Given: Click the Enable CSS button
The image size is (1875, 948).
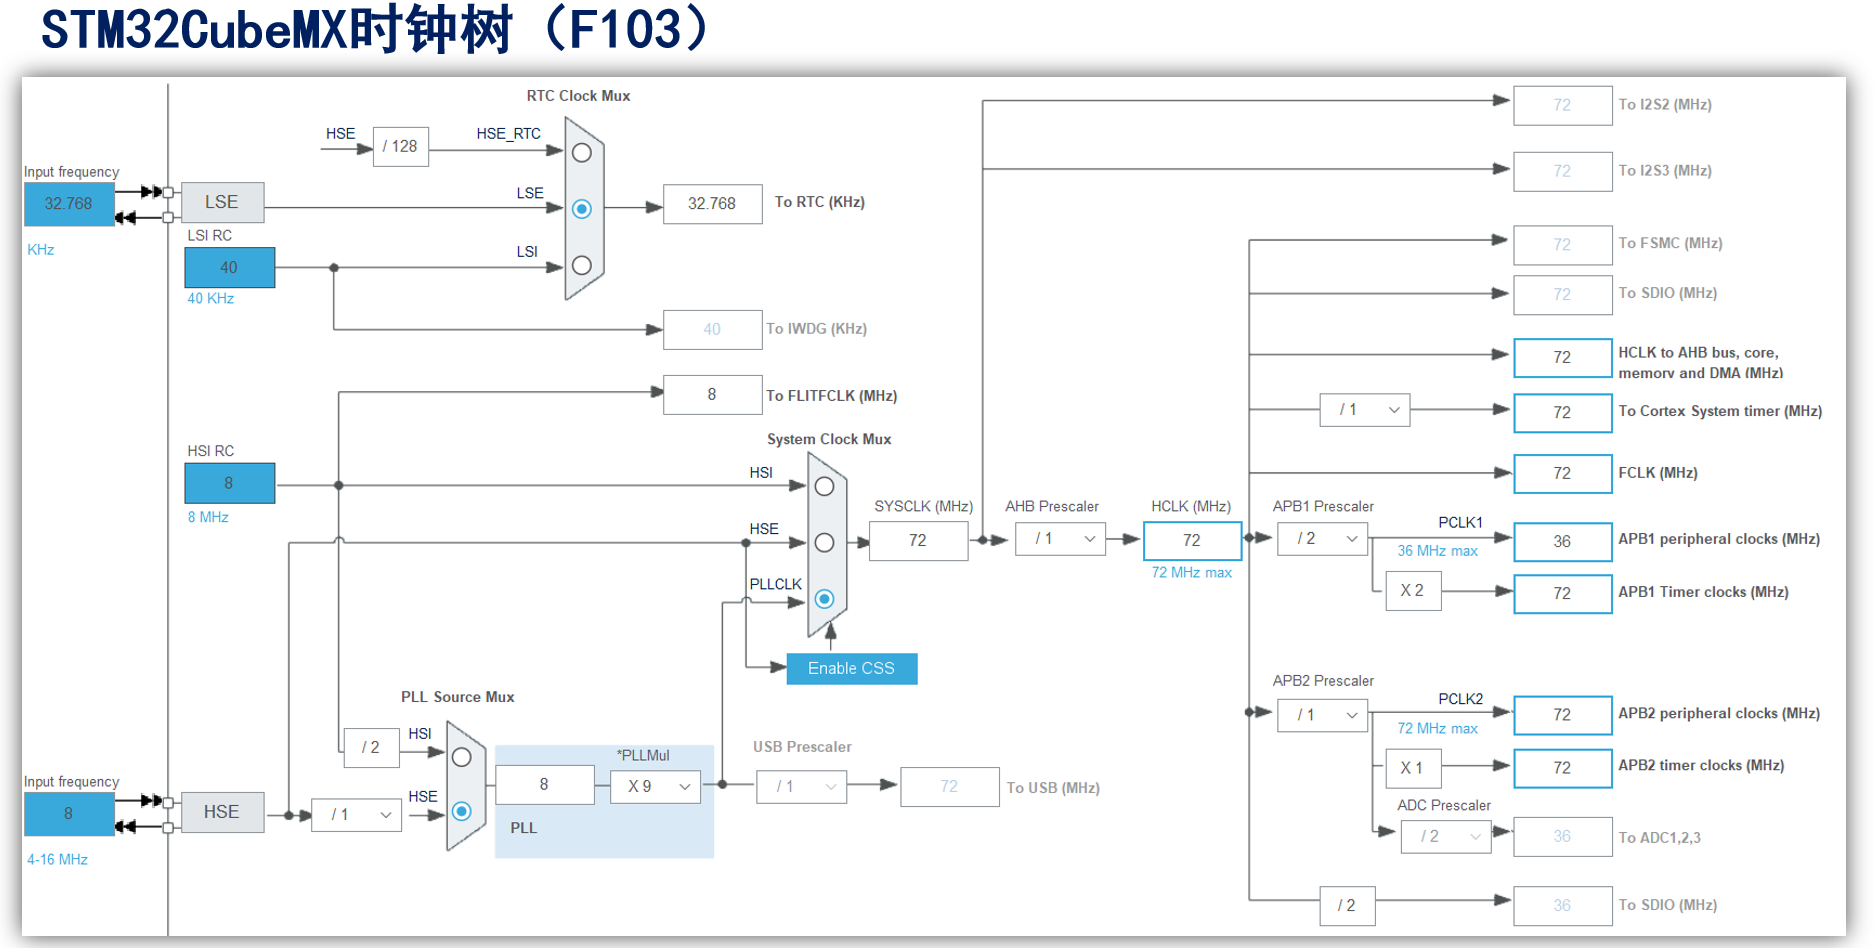Looking at the screenshot, I should (x=852, y=669).
